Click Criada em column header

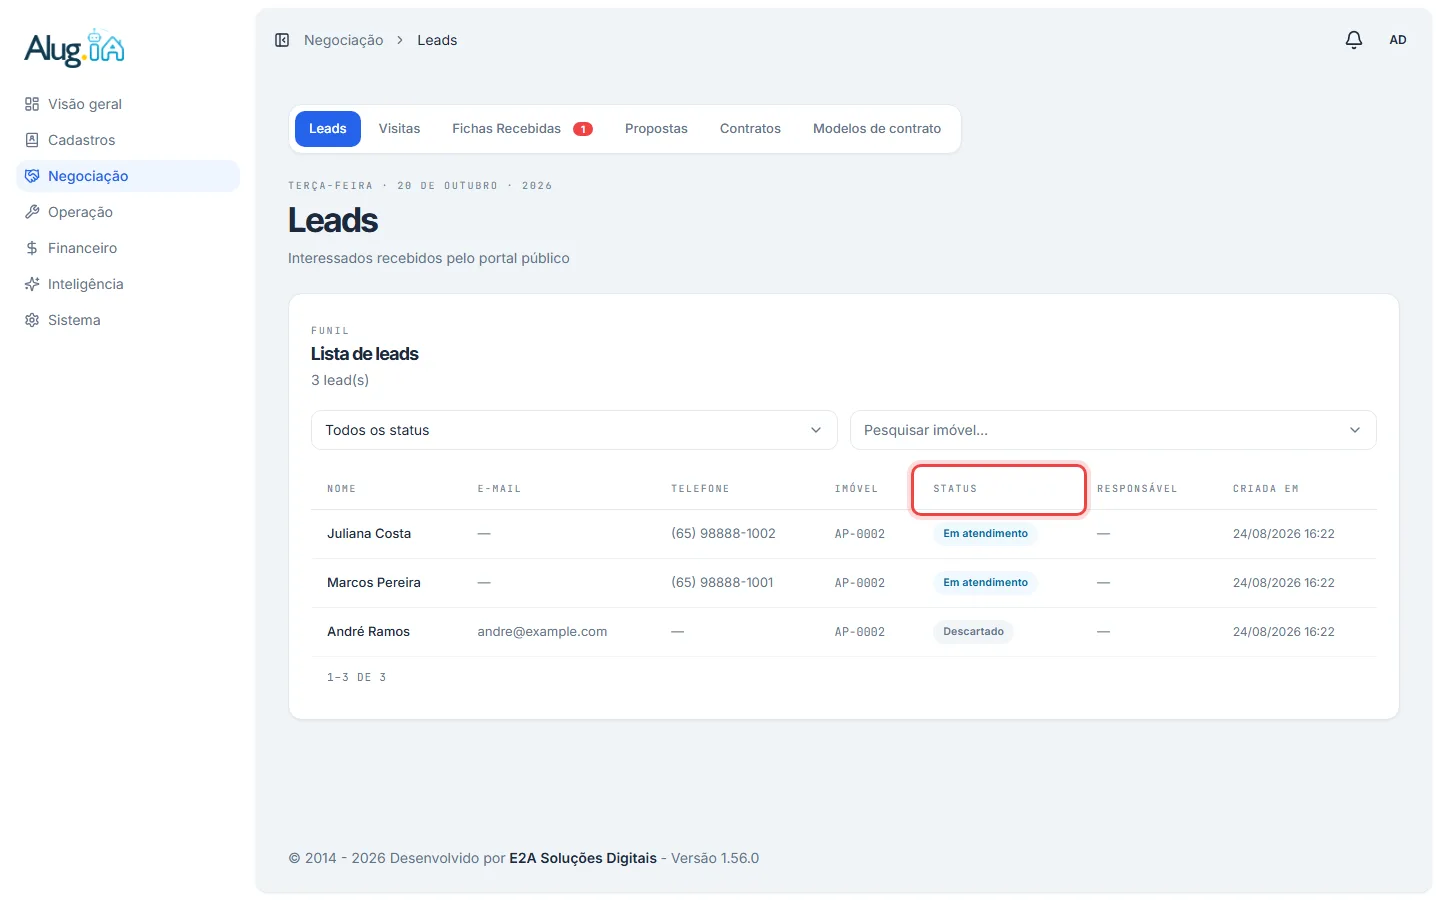tap(1265, 489)
